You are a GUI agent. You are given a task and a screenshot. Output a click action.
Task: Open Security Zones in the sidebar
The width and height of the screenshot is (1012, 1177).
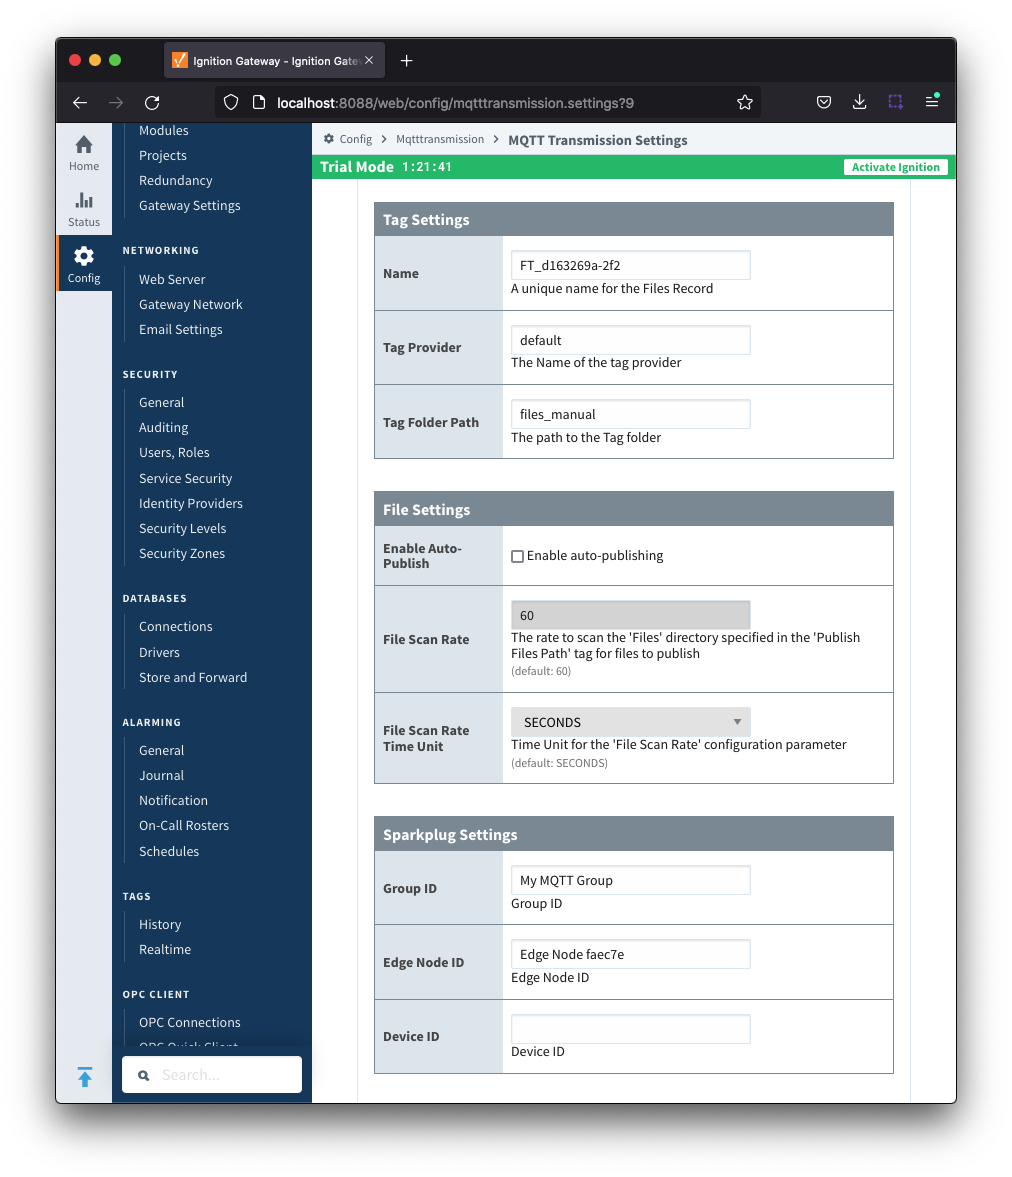click(182, 553)
